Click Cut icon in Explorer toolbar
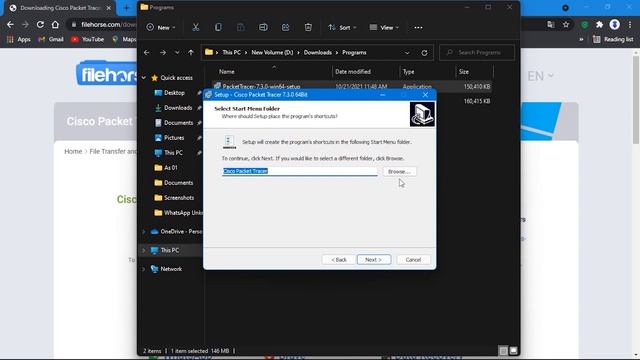Screen dimensions: 640x360 (x=196, y=27)
